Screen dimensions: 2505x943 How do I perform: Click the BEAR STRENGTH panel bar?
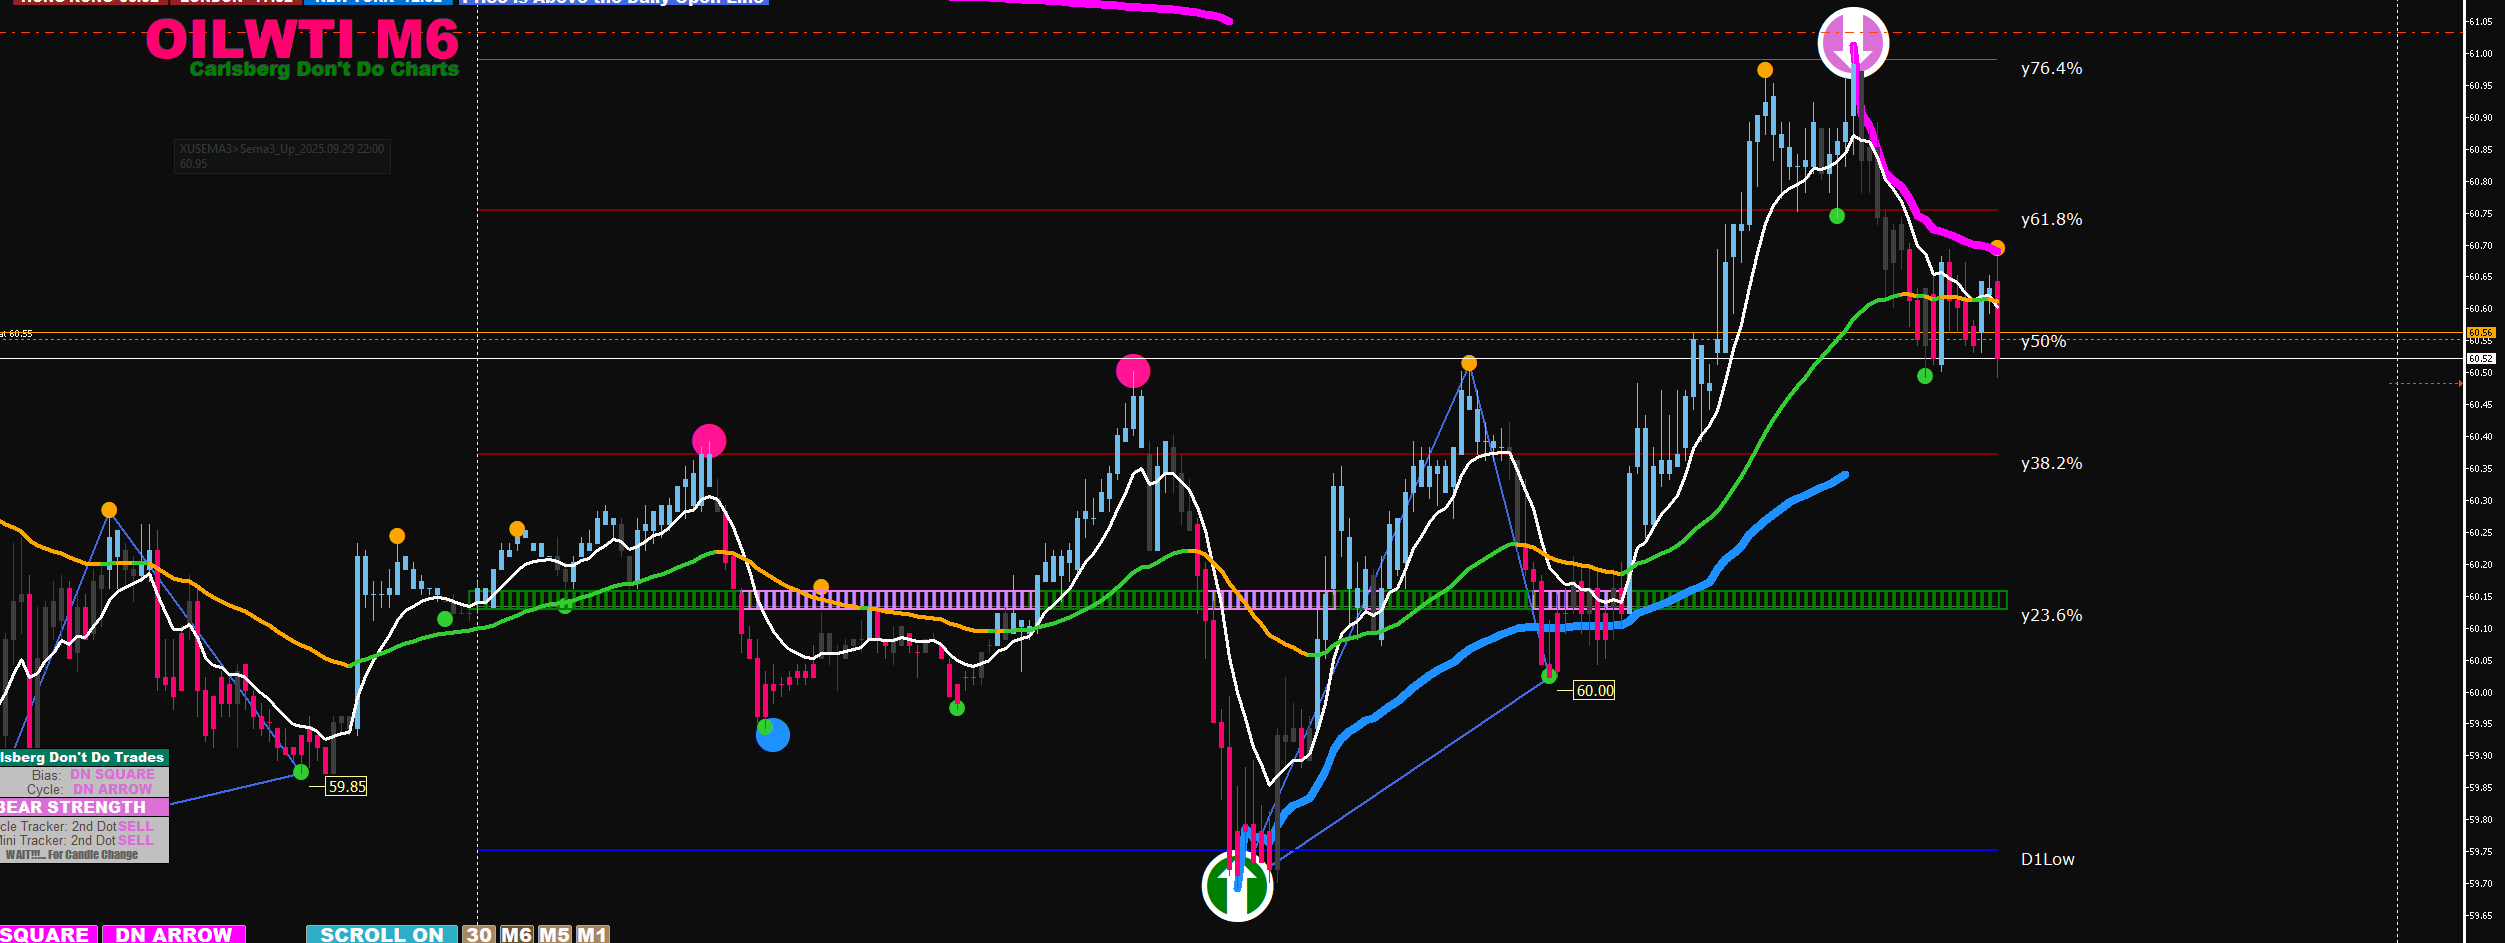click(x=84, y=807)
